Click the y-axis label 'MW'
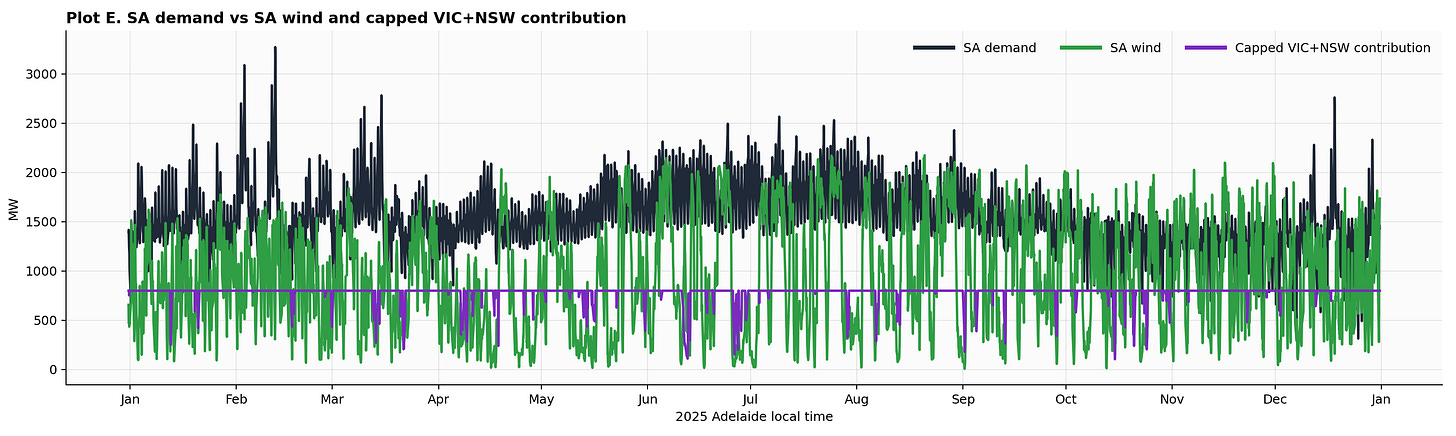 [13, 208]
